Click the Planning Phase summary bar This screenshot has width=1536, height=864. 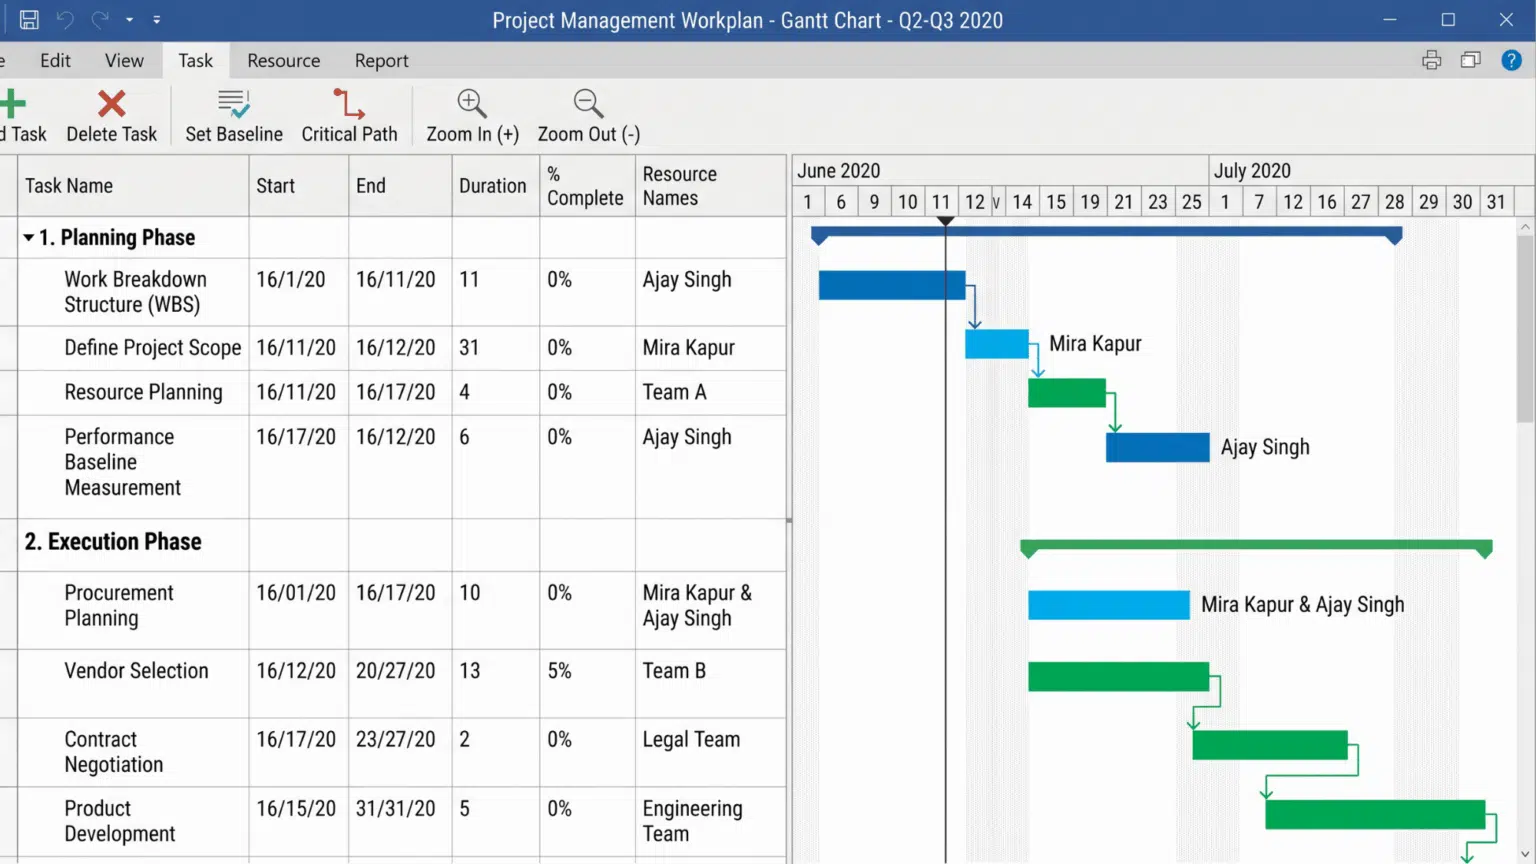(x=1106, y=234)
